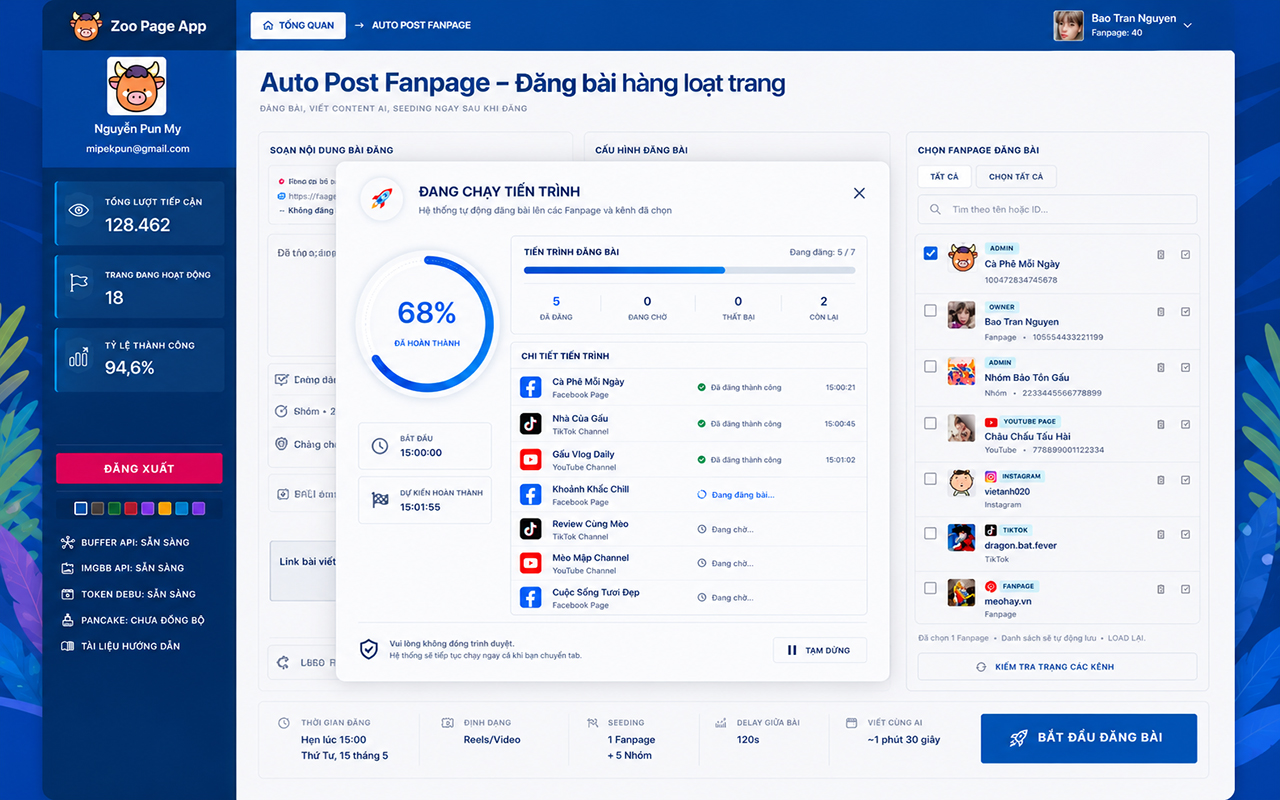
Task: Click the check-mark action icon right of dragon.bat.fever
Action: 1186,534
